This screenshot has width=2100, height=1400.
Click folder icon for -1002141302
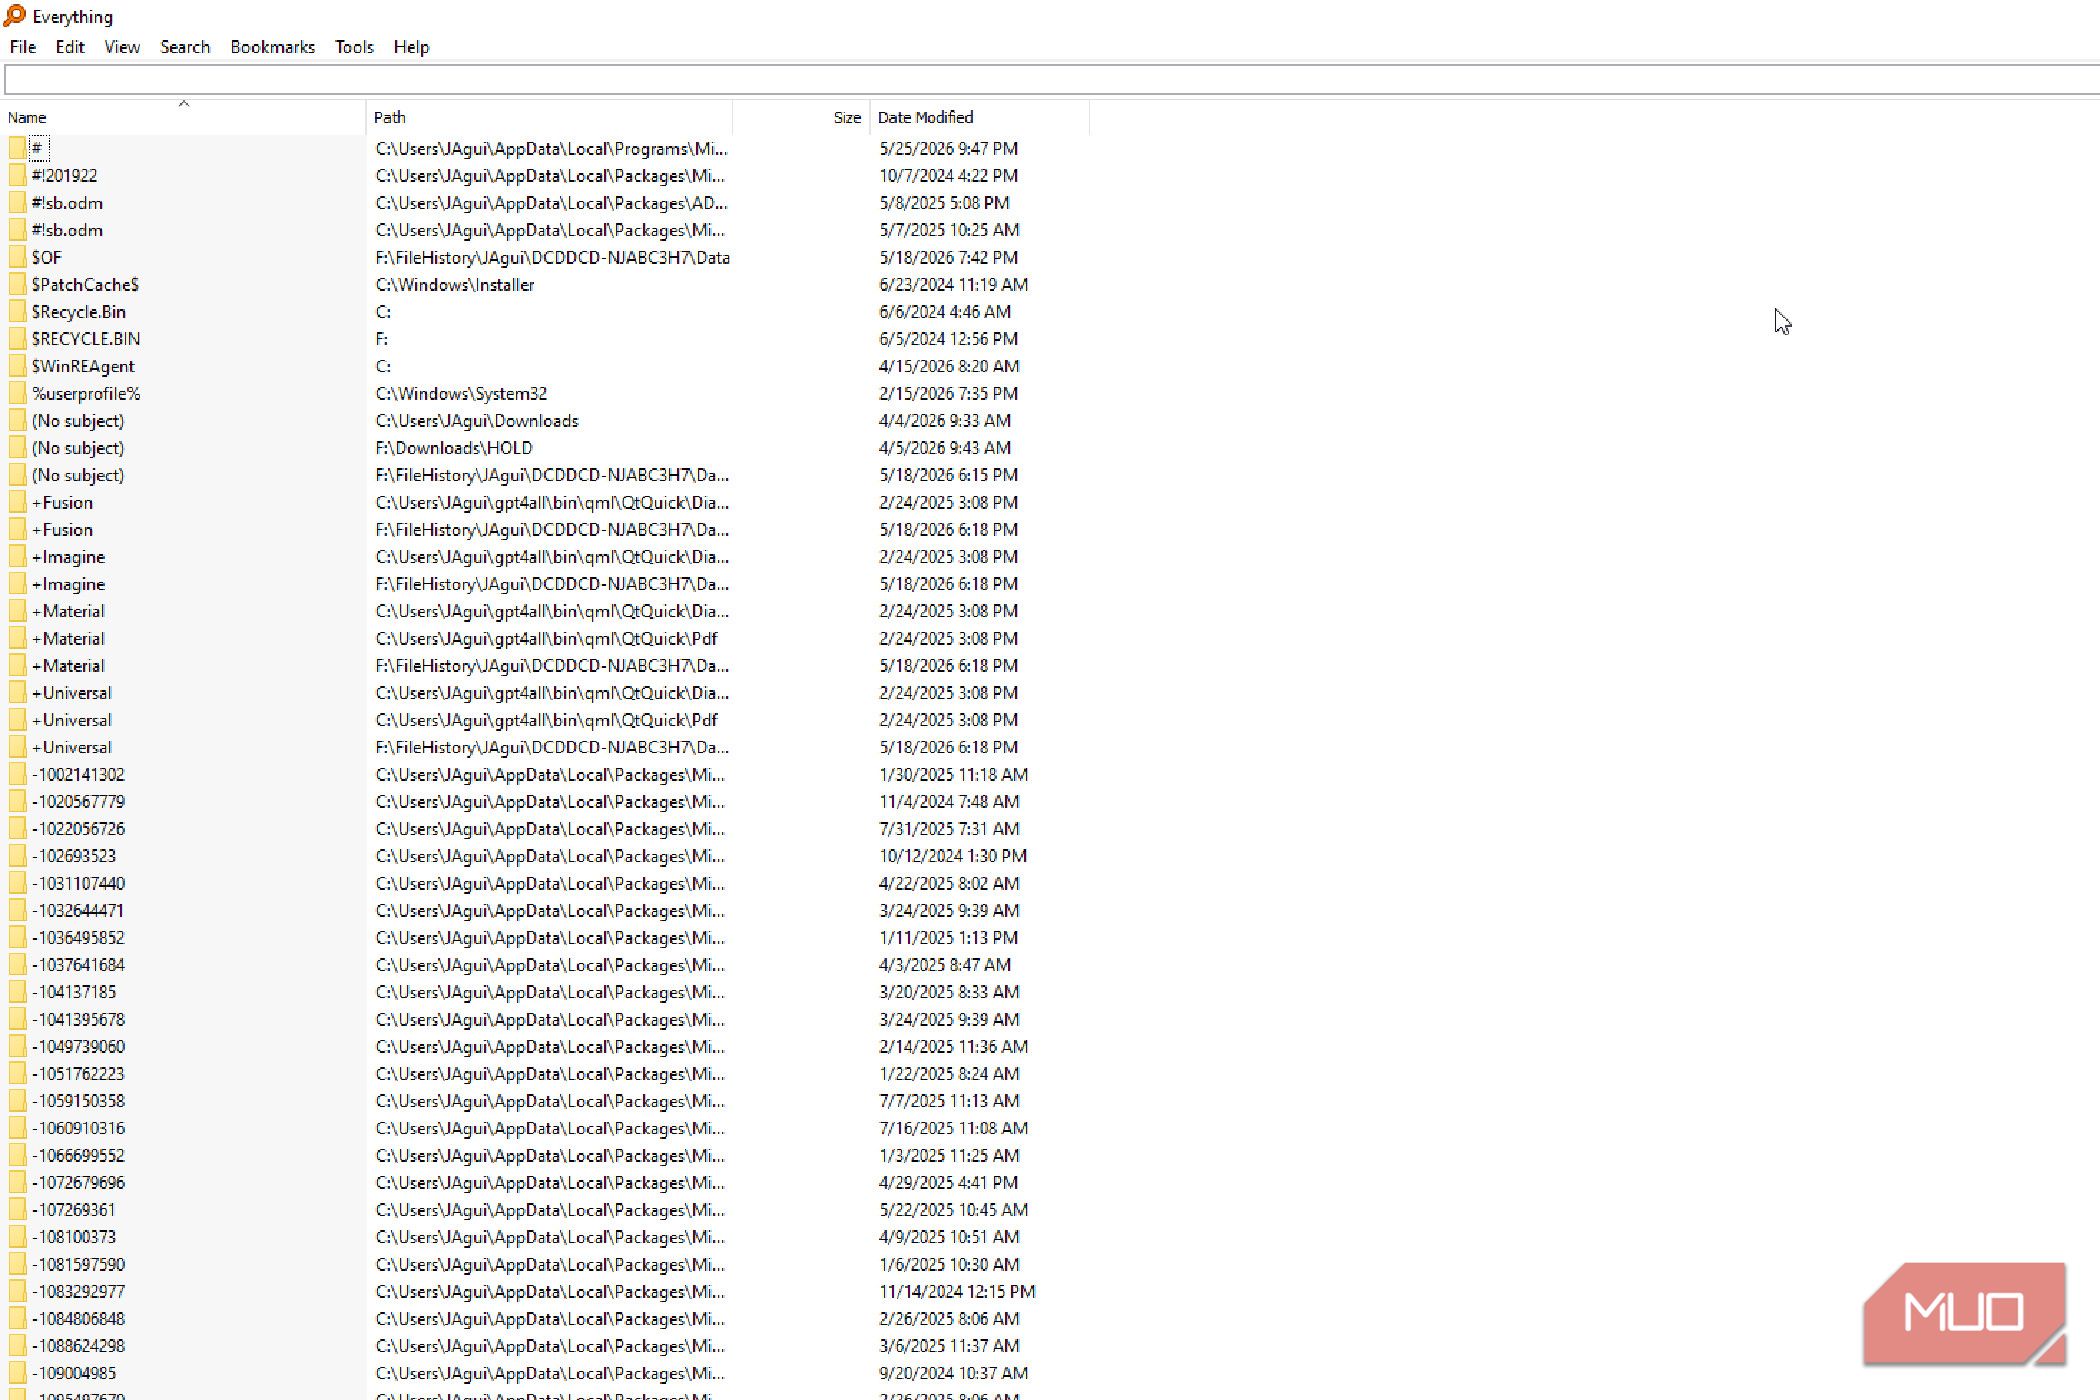[x=17, y=774]
